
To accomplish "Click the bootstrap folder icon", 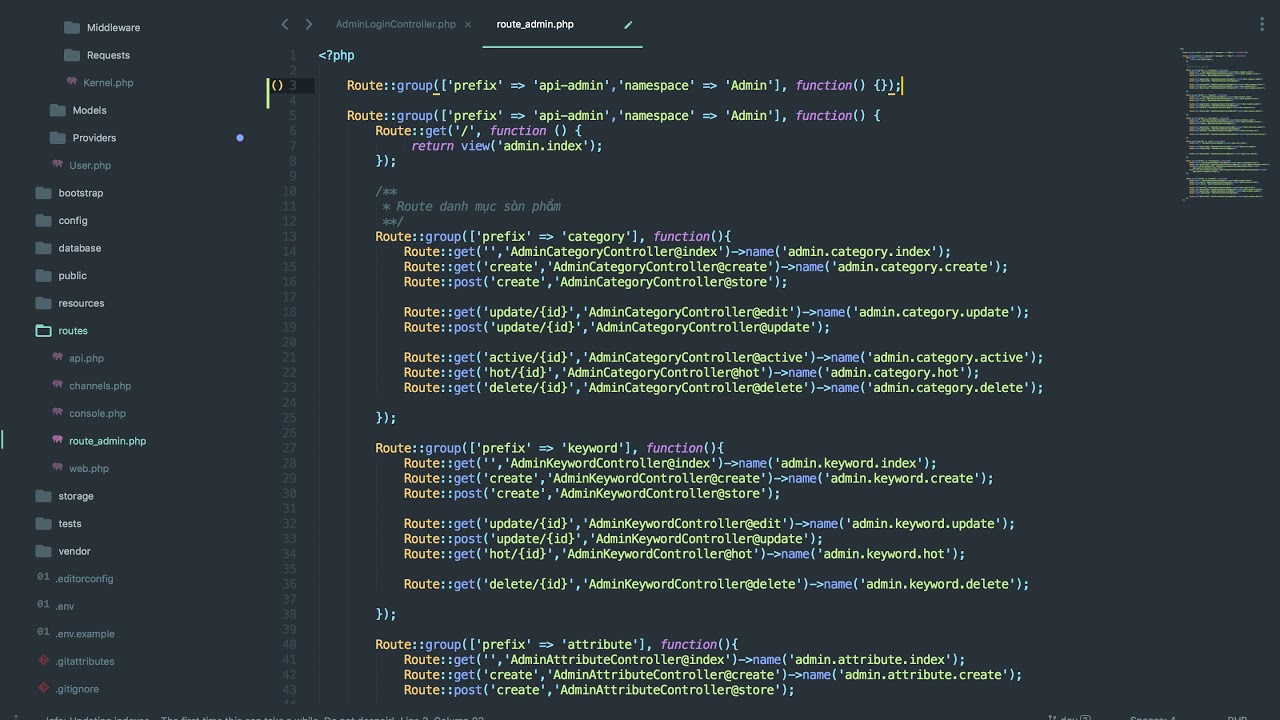I will (x=43, y=193).
